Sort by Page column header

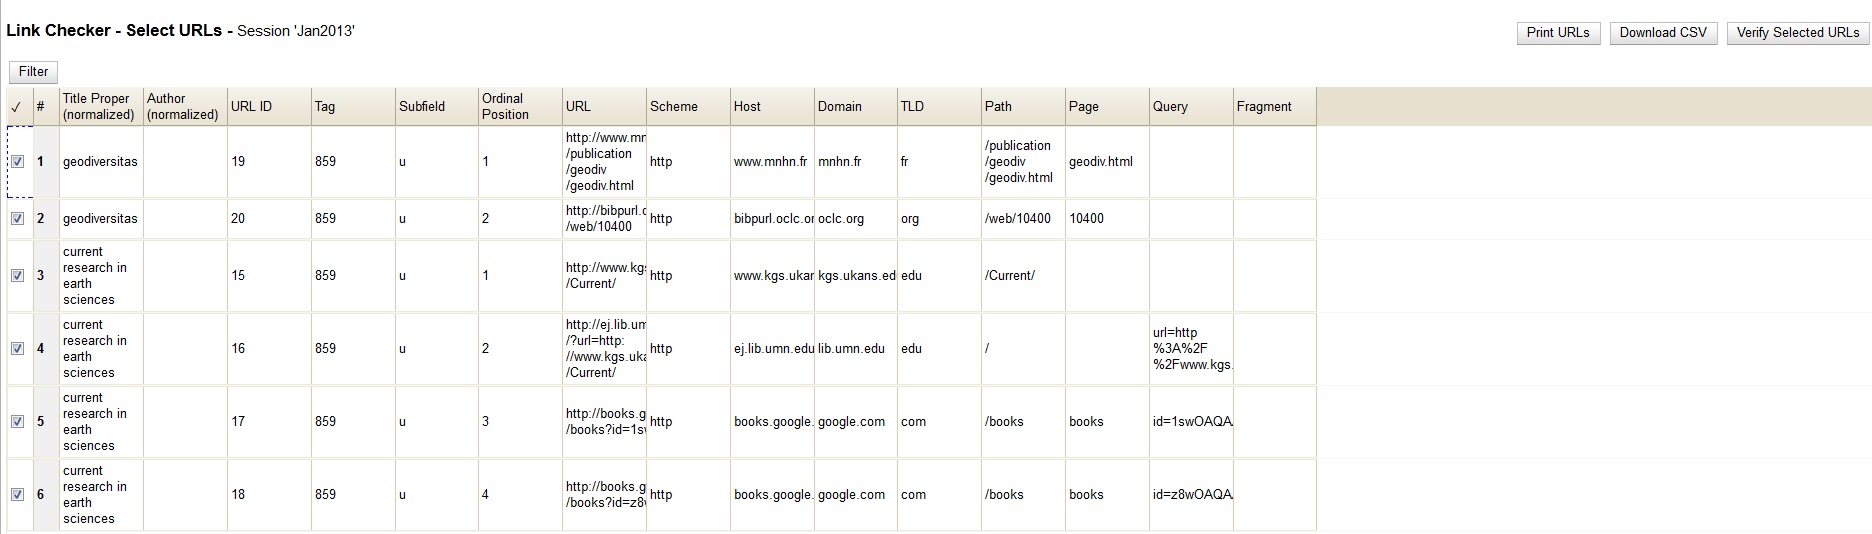pyautogui.click(x=1107, y=107)
